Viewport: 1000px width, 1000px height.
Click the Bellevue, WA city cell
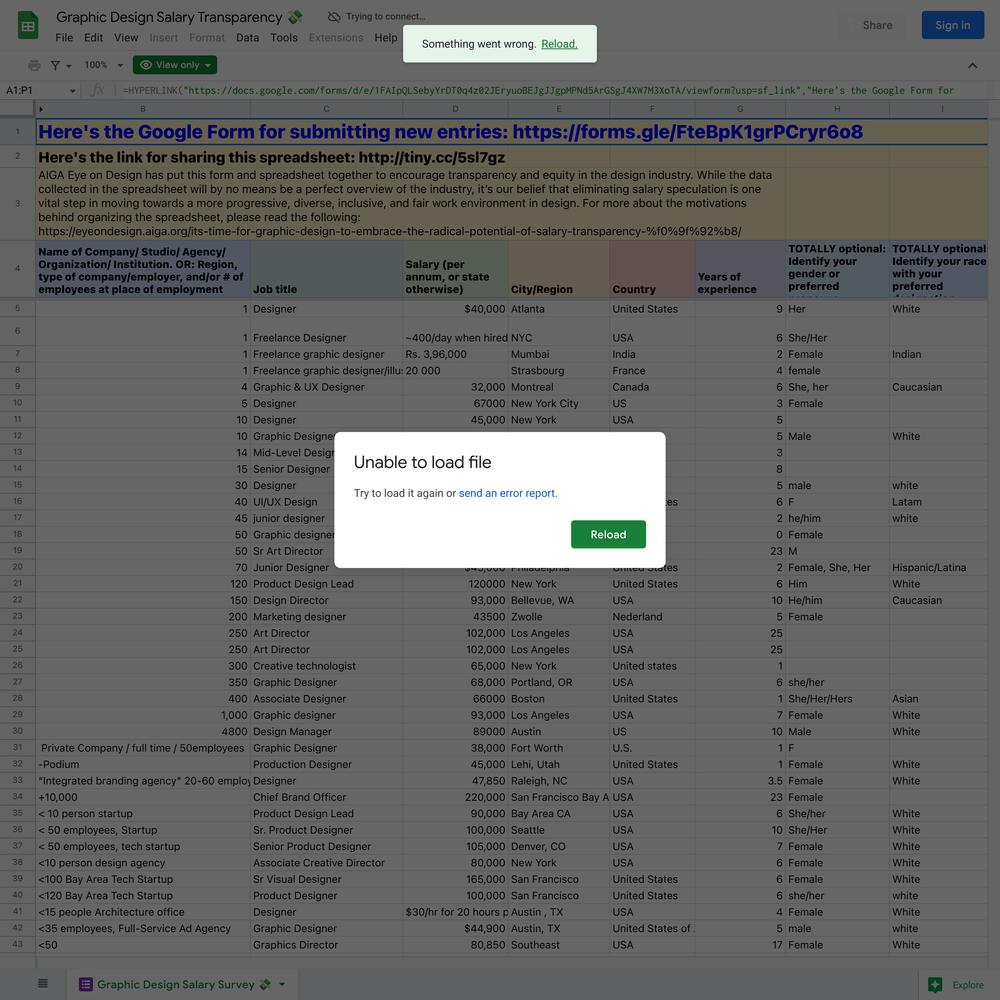click(x=559, y=600)
